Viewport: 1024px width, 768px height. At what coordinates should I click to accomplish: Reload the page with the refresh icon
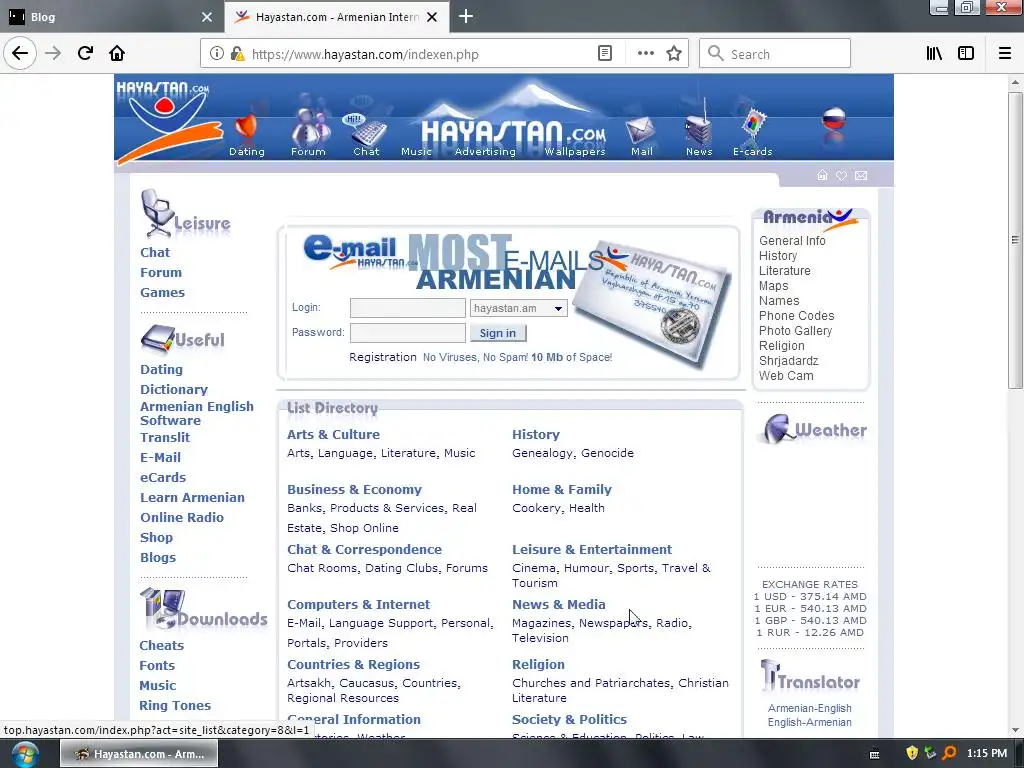coord(85,54)
